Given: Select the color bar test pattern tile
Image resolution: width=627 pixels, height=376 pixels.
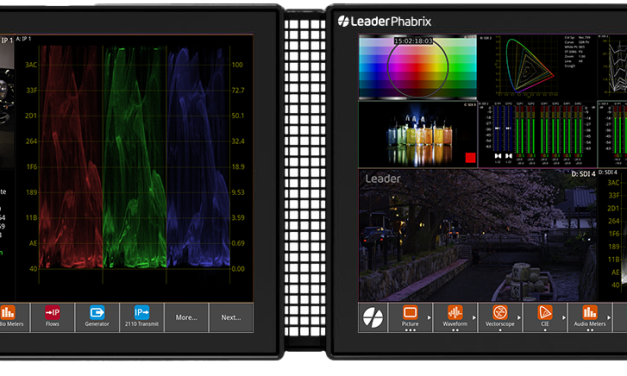Looking at the screenshot, I should [417, 67].
